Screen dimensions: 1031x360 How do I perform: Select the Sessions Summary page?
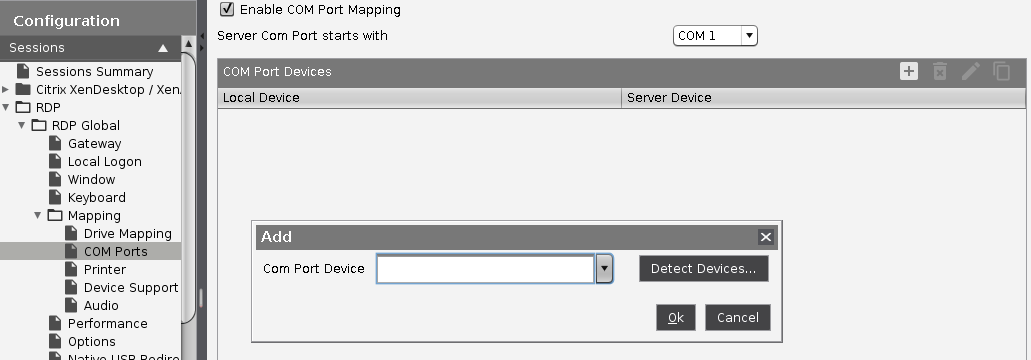[x=94, y=71]
